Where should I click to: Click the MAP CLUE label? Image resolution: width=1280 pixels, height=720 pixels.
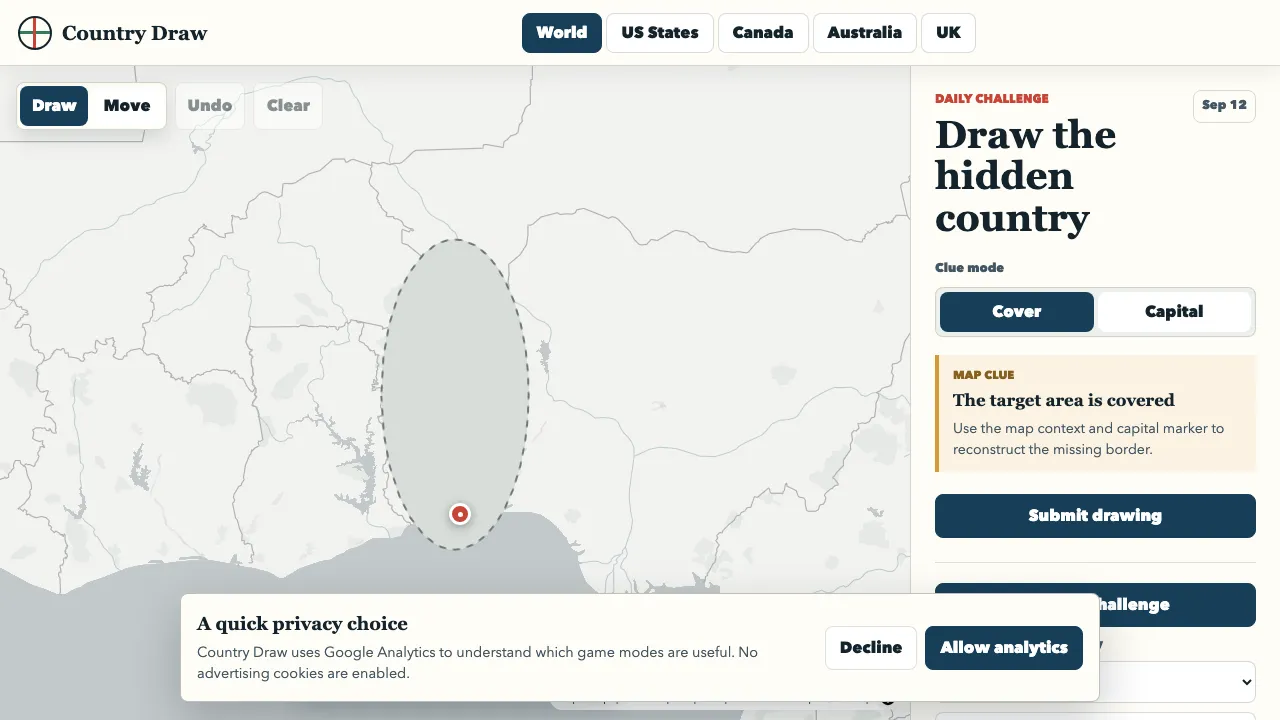[x=984, y=375]
